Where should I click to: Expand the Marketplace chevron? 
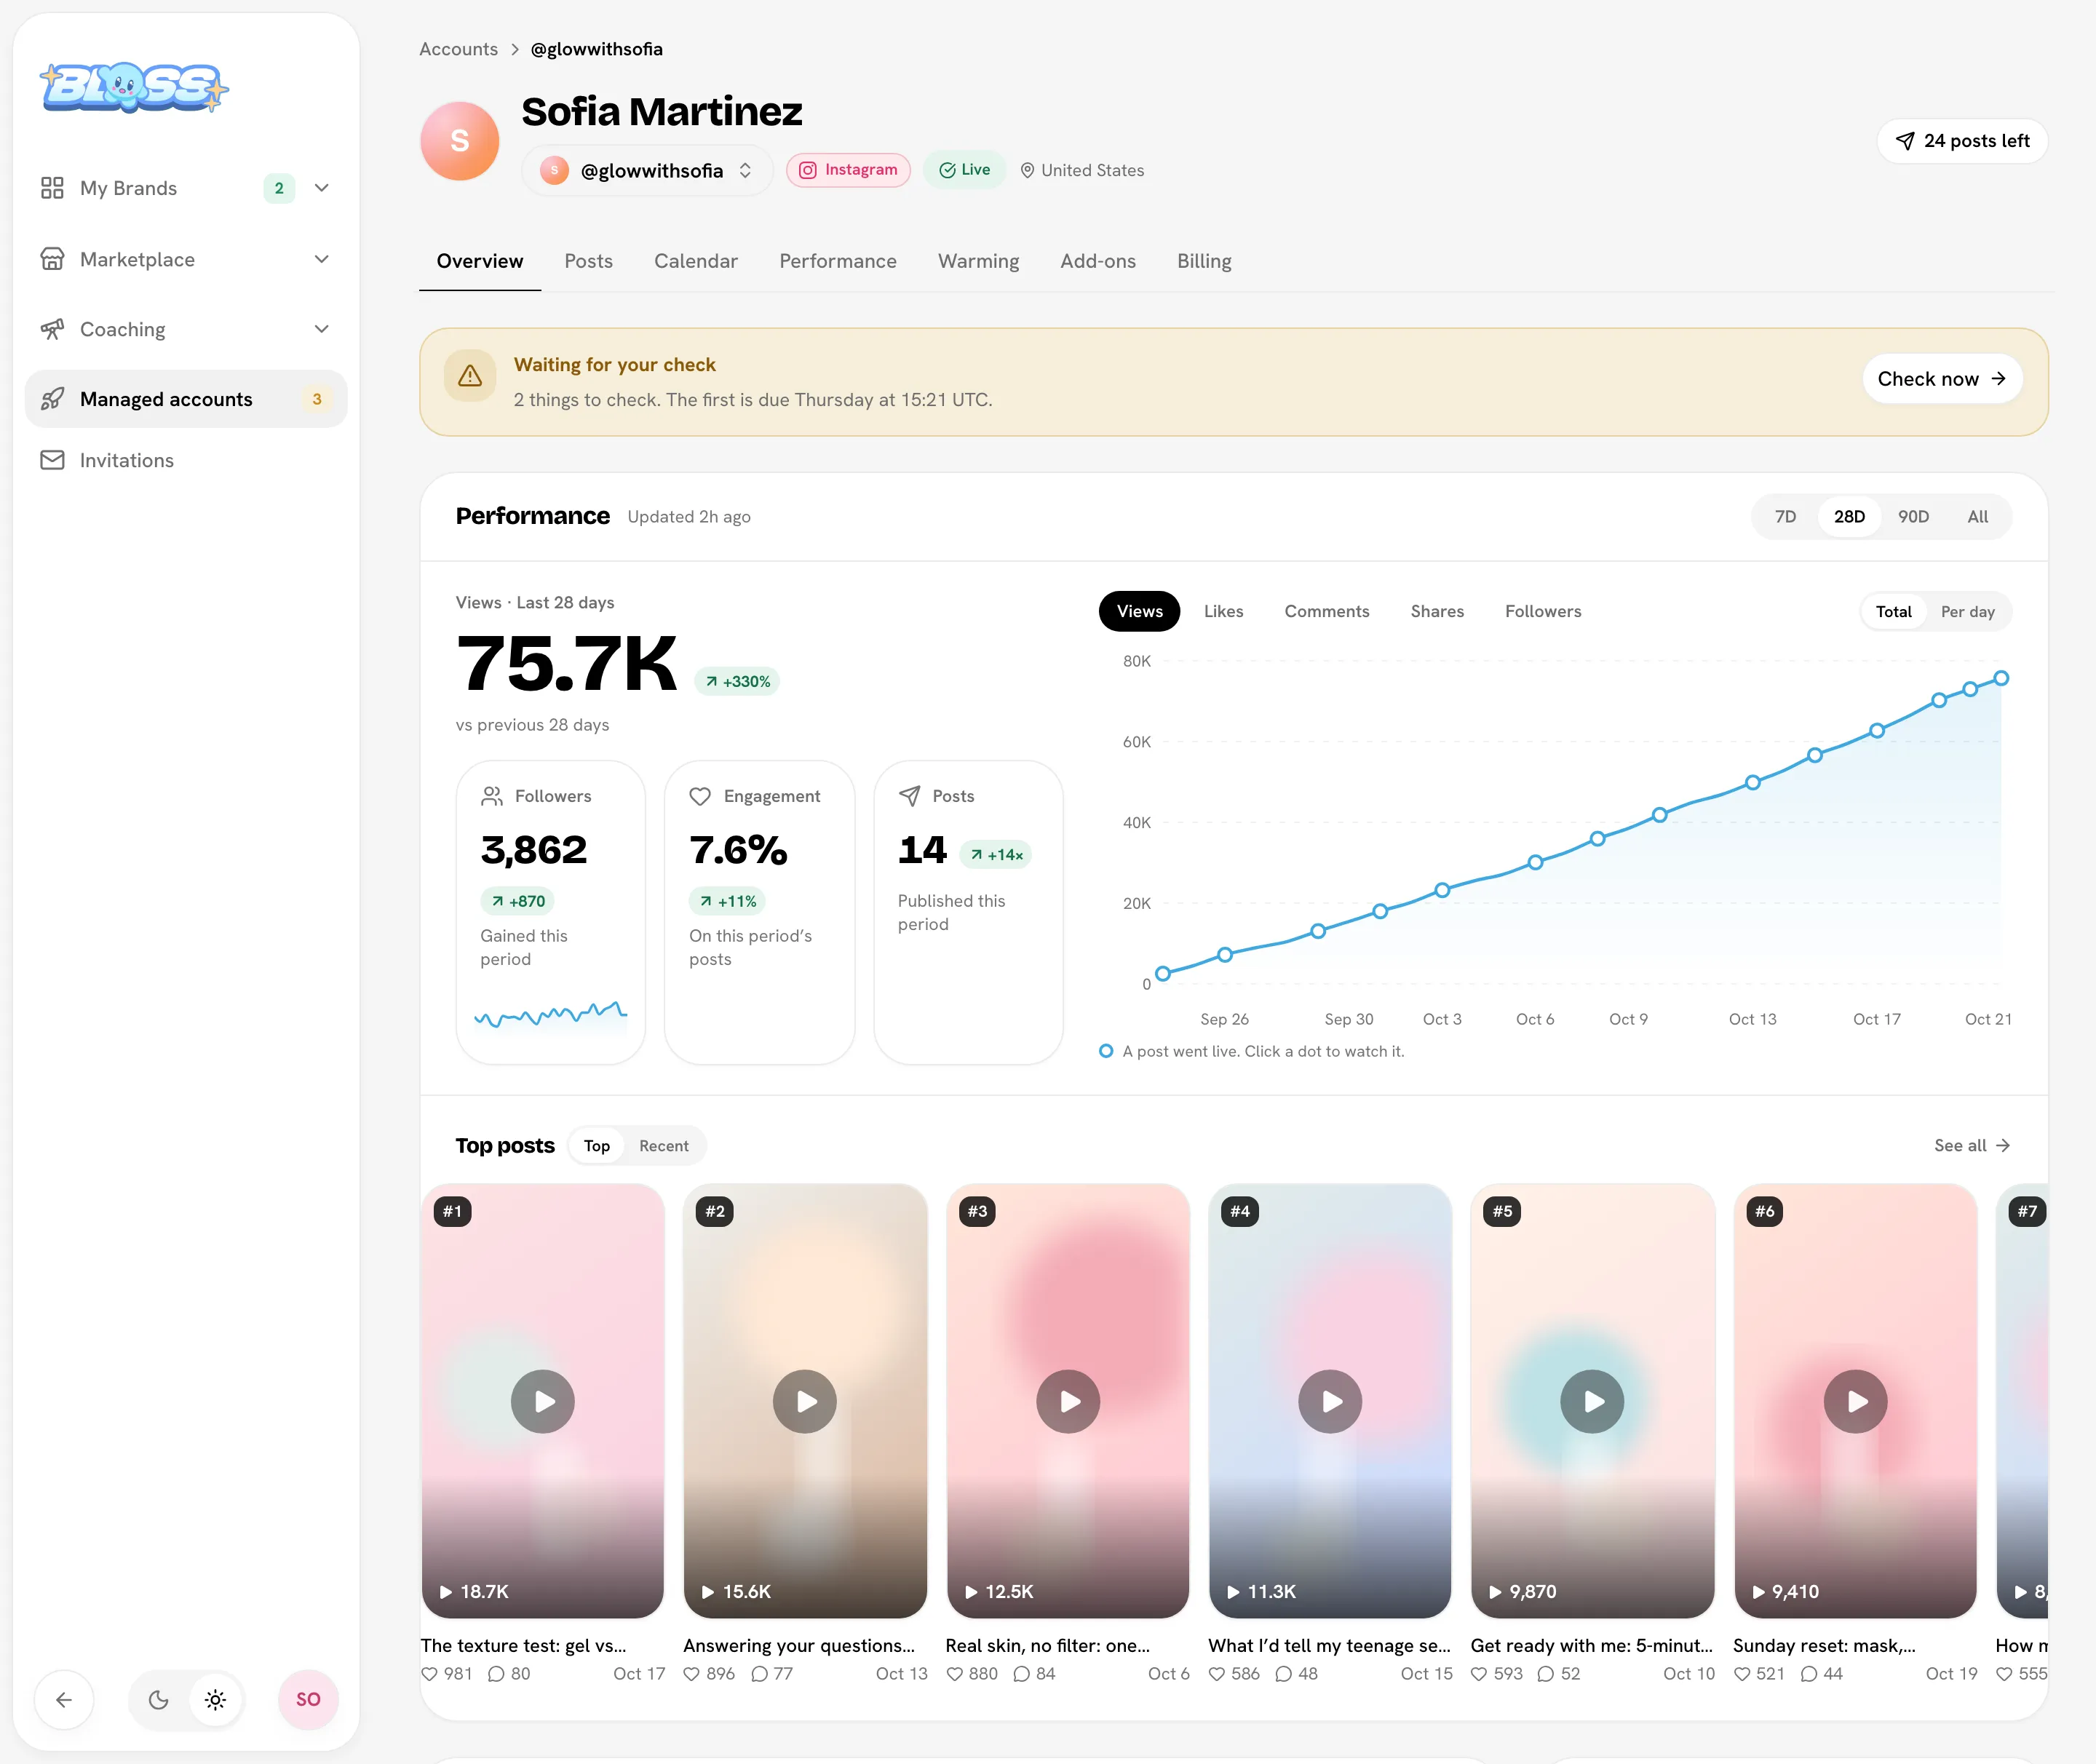(x=322, y=259)
